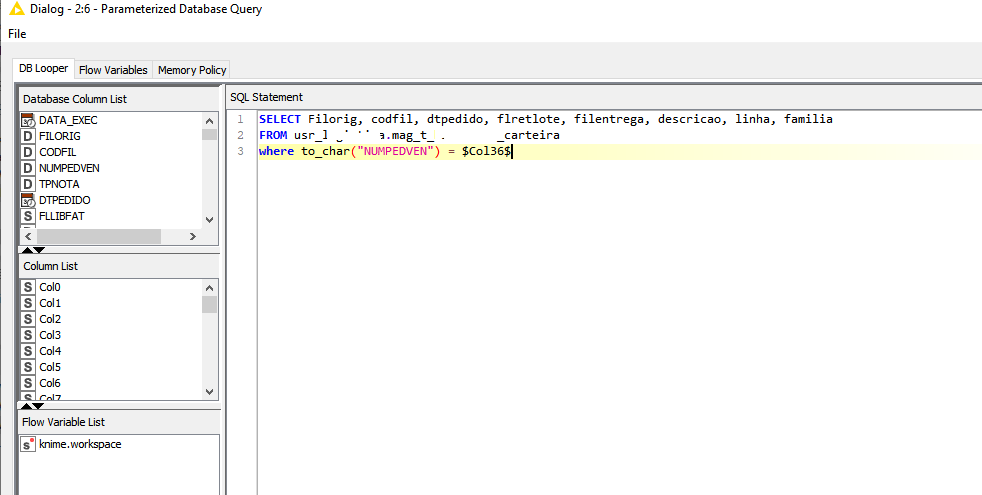
Task: Click vertical scrollbar thumb in Column List
Action: (x=209, y=305)
